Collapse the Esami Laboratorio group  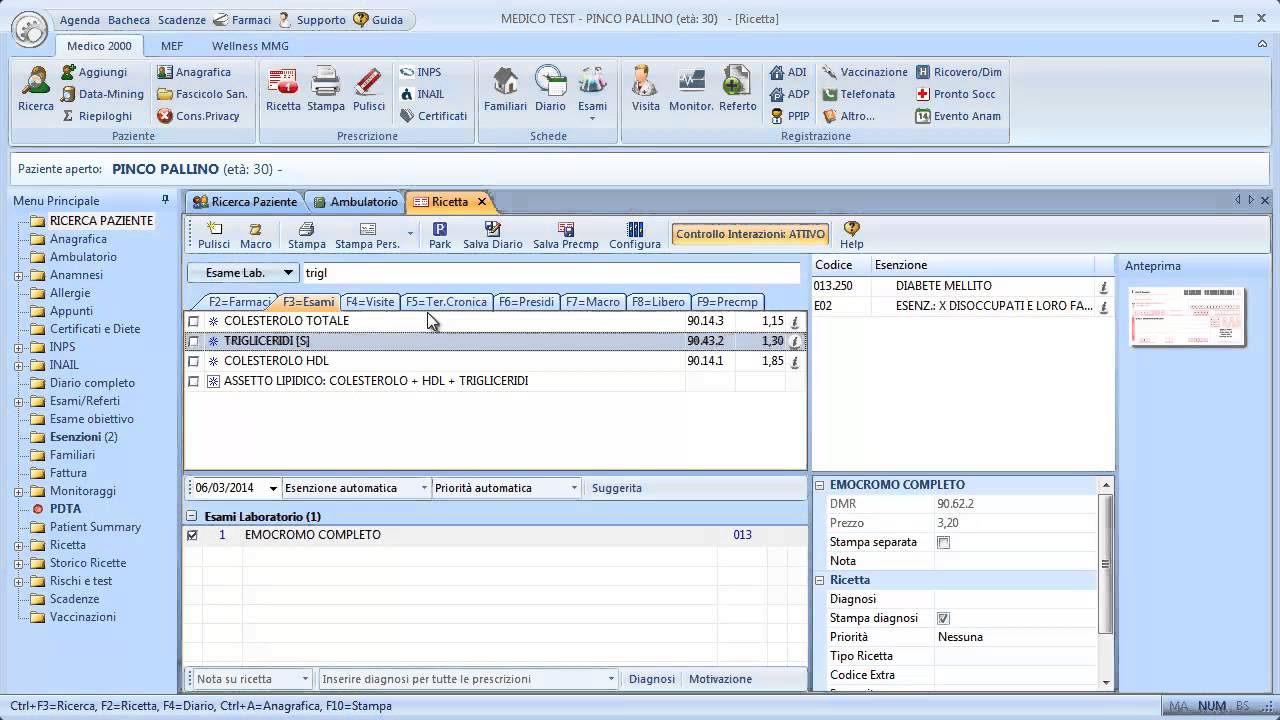(192, 517)
